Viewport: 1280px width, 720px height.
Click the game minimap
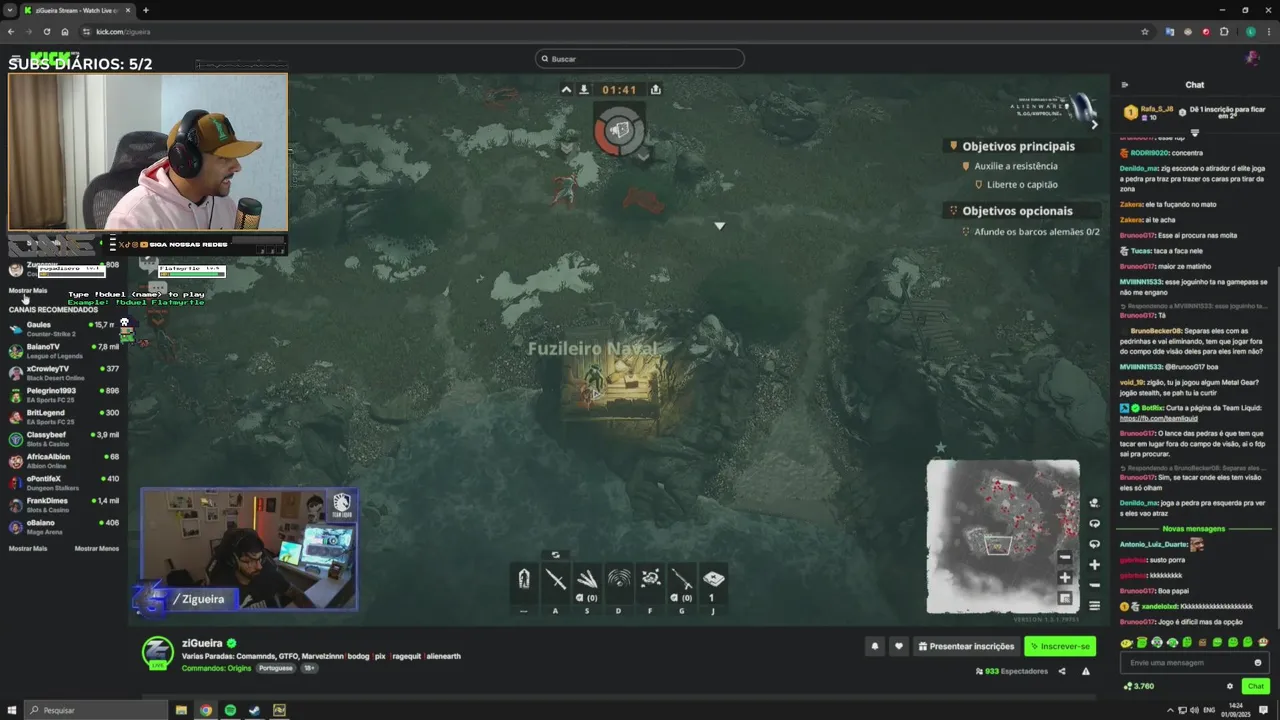[1003, 536]
